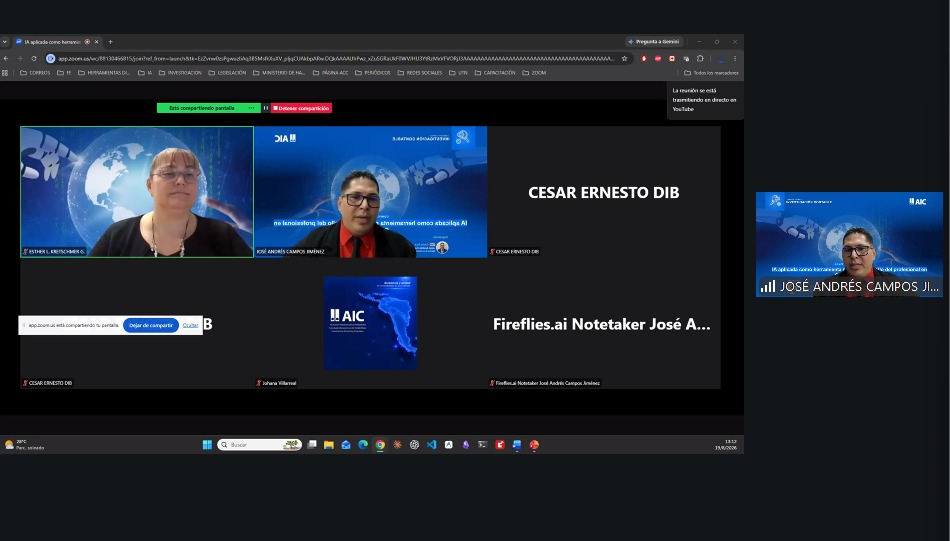Reload the Zoom page
950x541 pixels.
(34, 59)
